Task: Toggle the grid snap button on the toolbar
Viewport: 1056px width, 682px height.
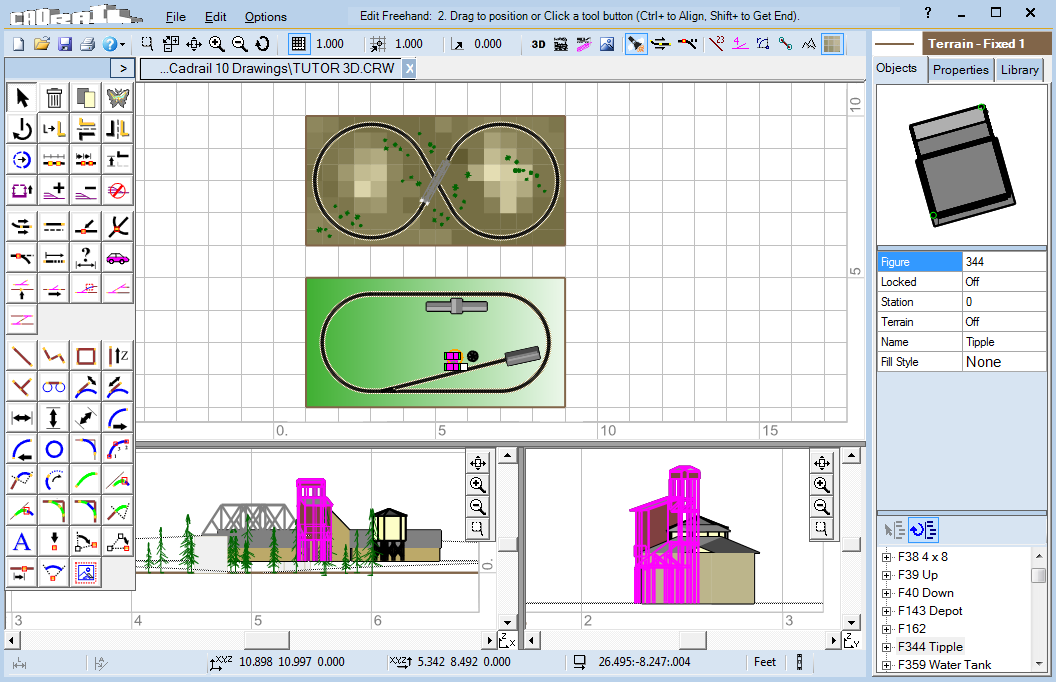Action: [298, 43]
